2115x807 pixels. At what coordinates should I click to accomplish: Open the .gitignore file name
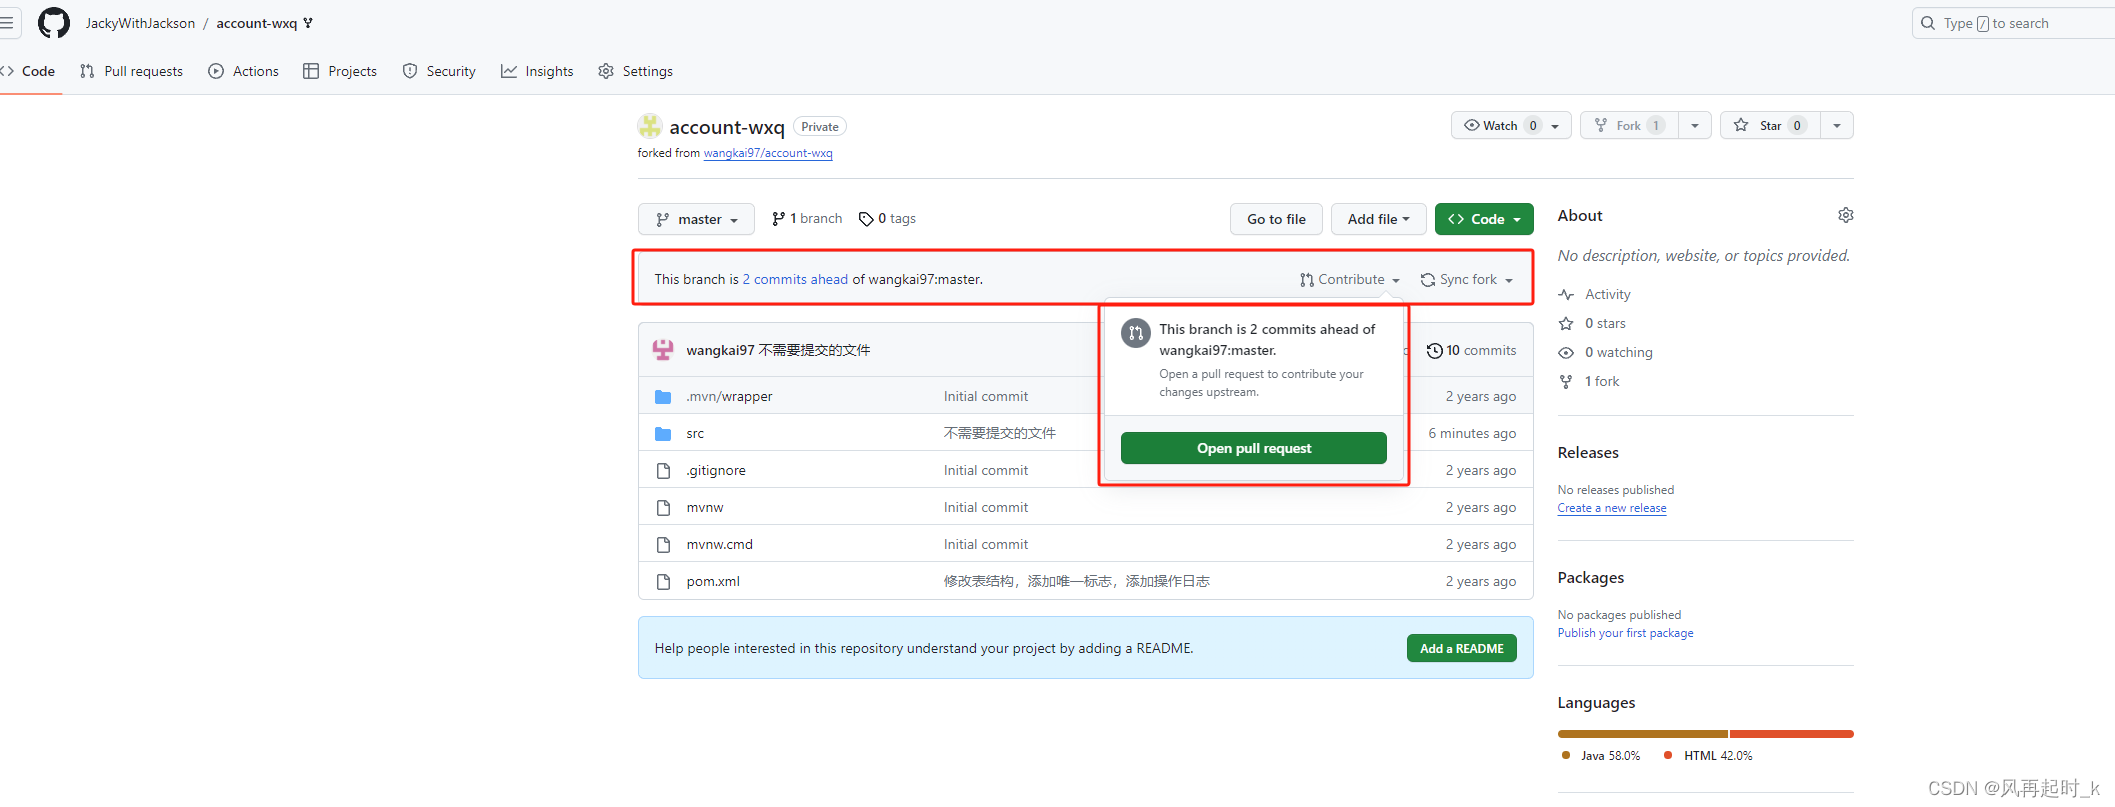716,471
